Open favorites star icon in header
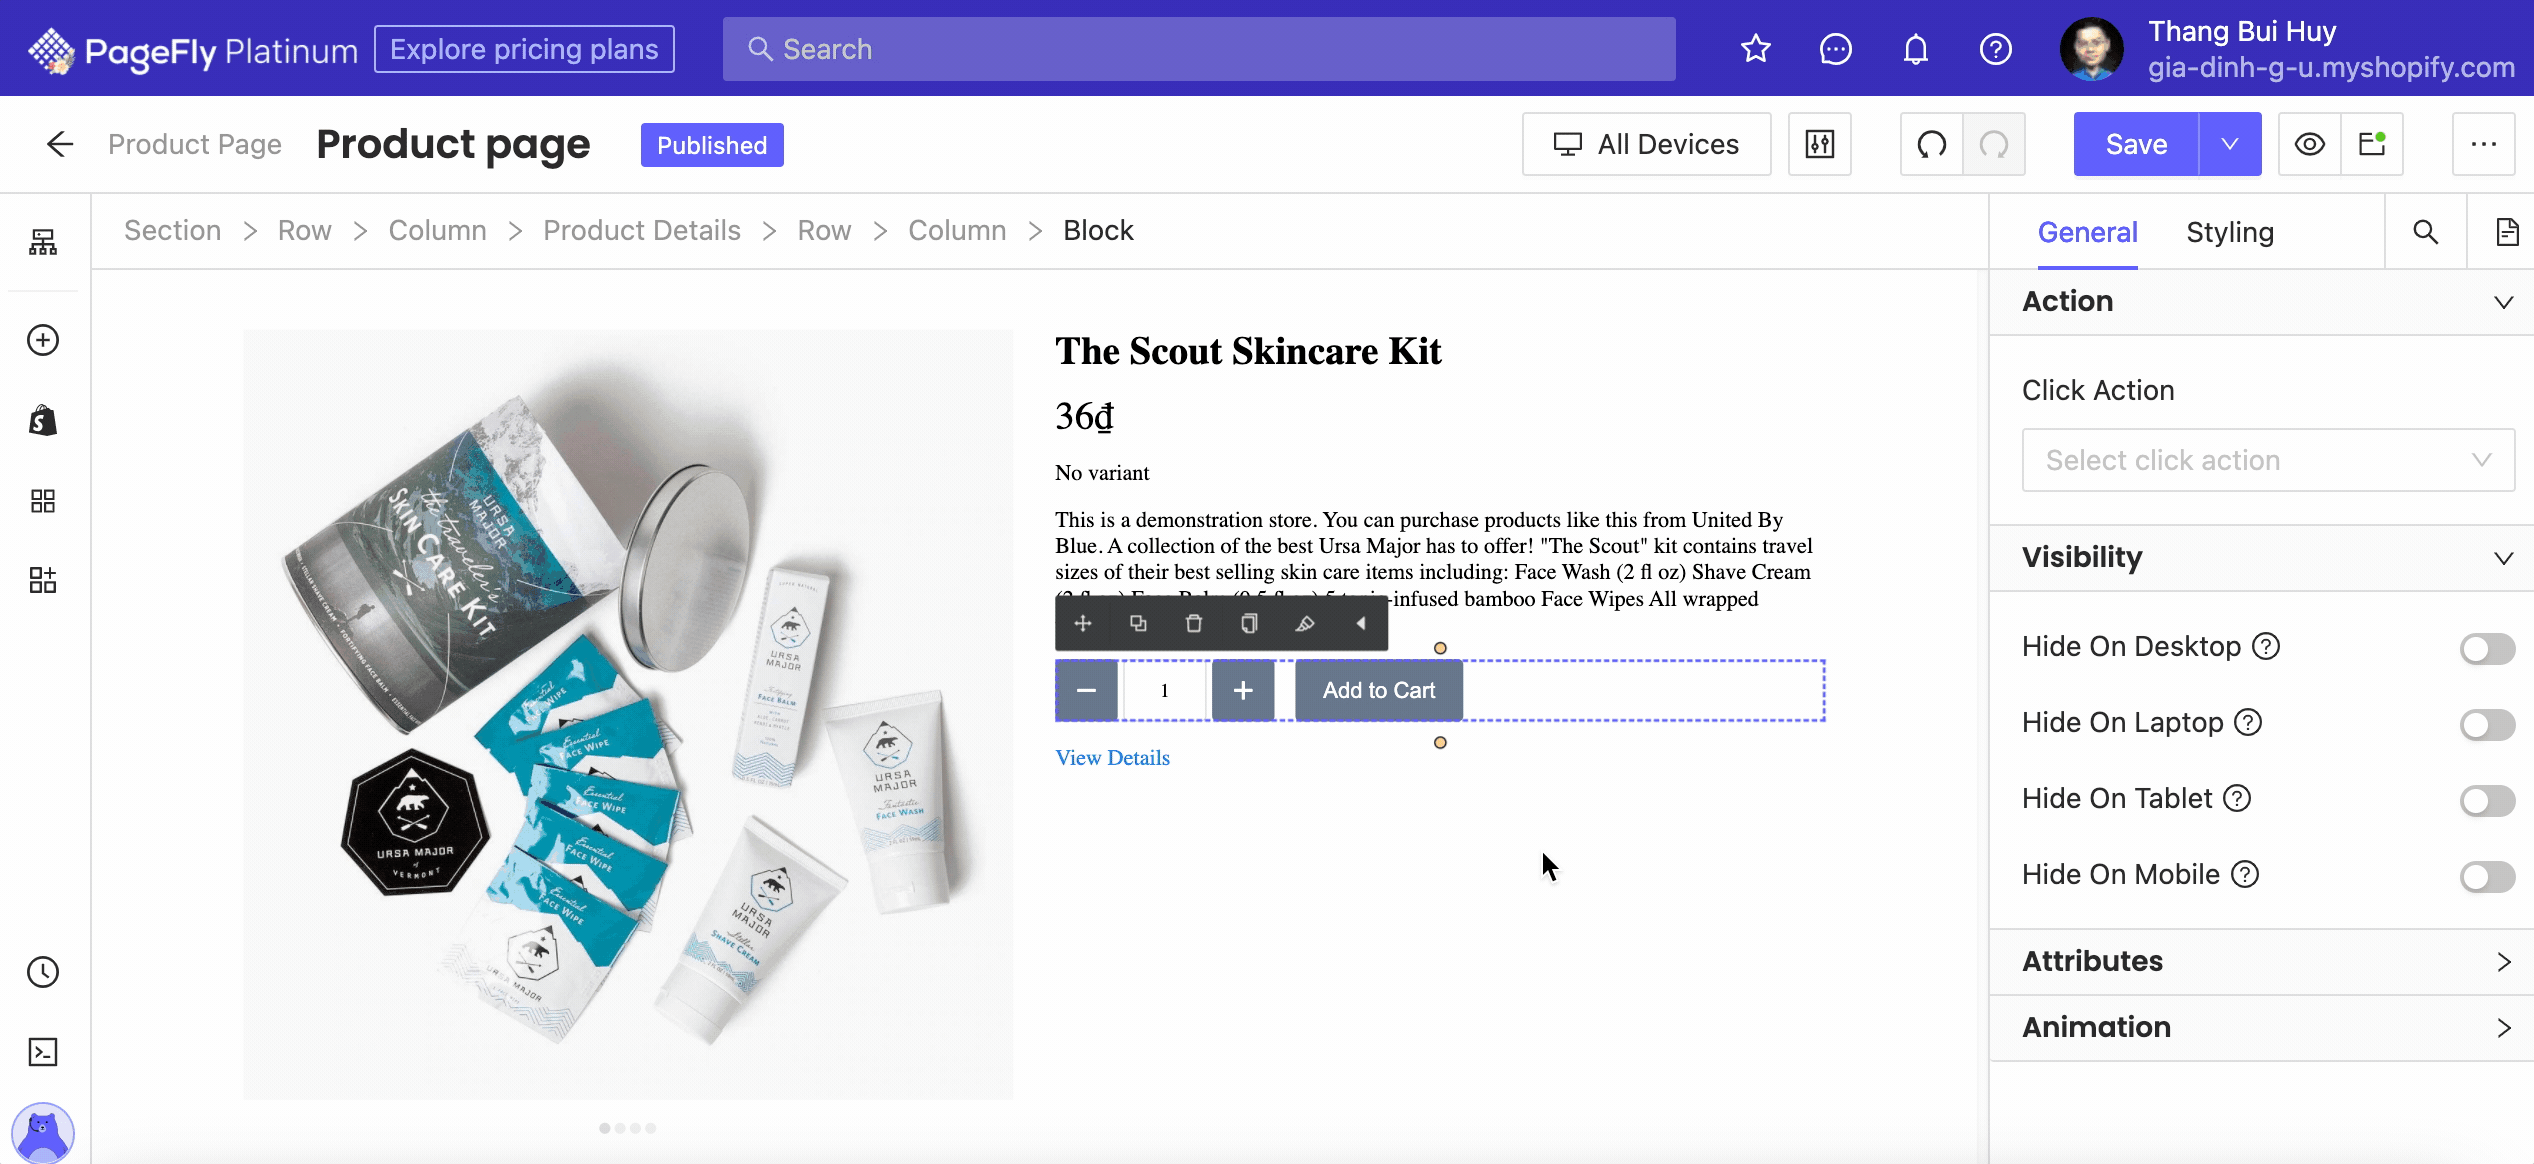 1755,49
